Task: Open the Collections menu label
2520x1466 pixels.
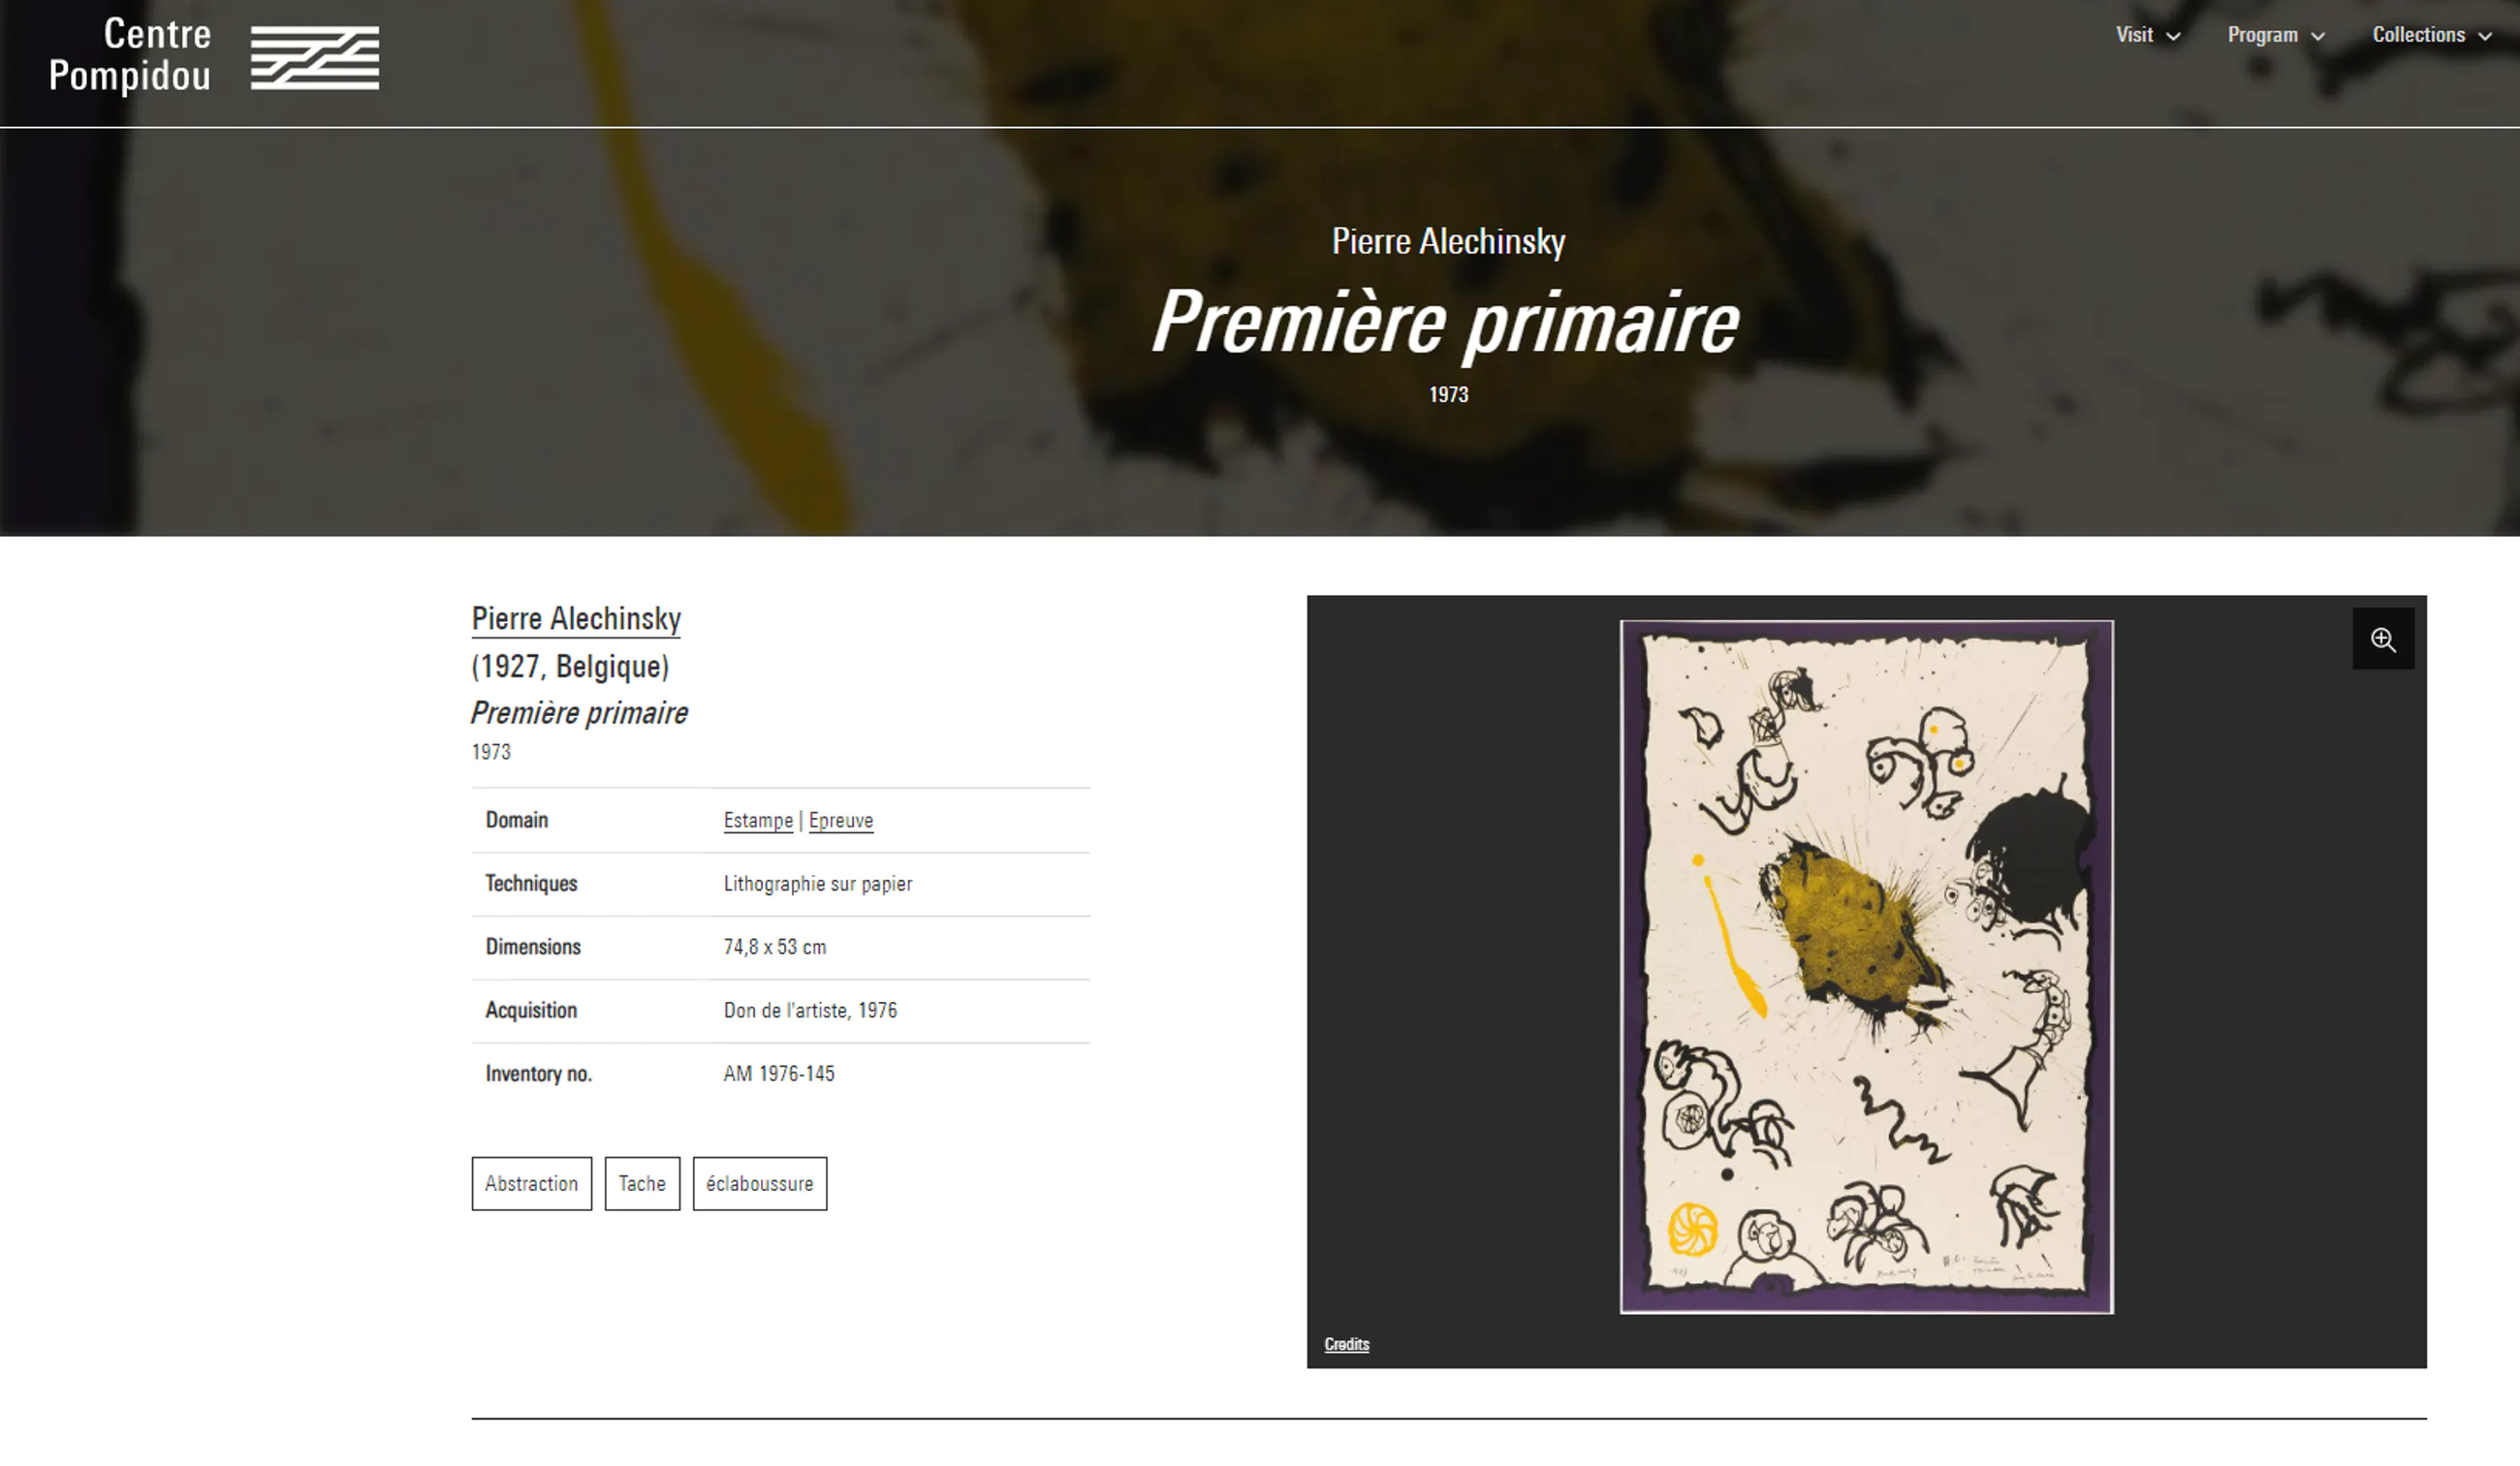Action: (2418, 35)
